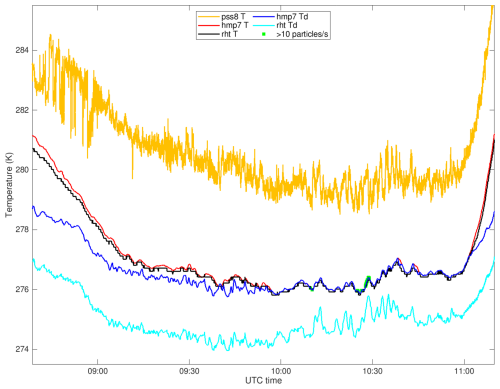Click the 'Temperature (K)' axis label
Viewport: 500px width, 389px height.
pos(9,185)
